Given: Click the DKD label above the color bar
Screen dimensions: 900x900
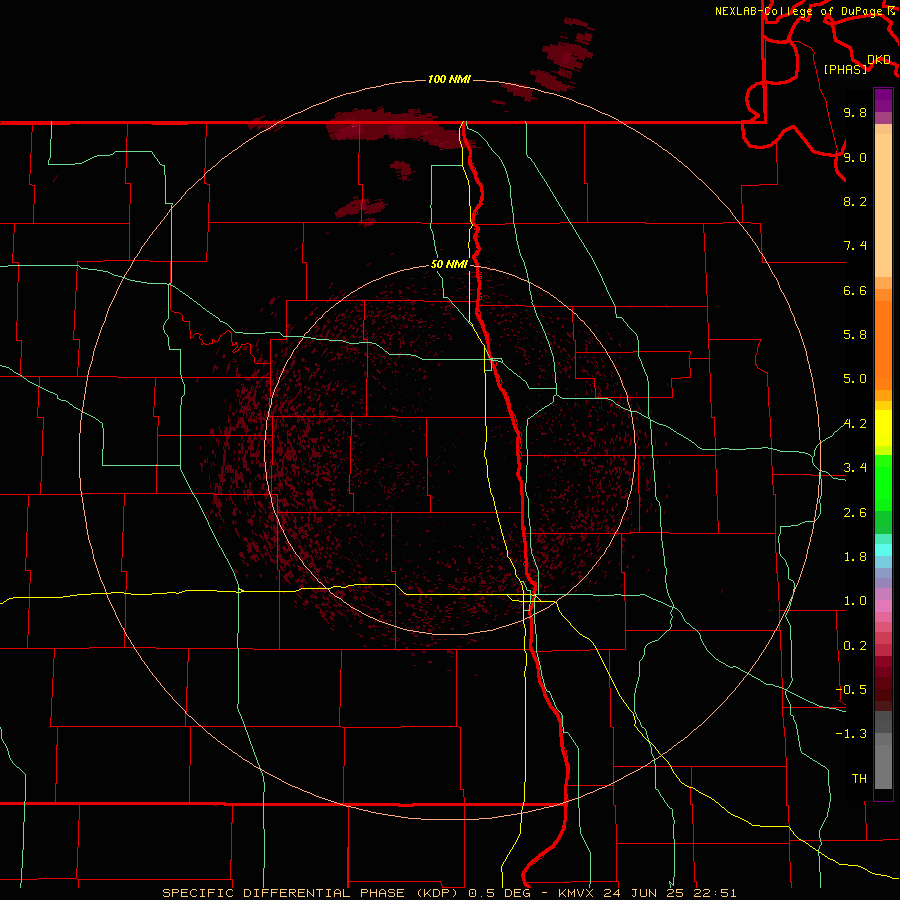Looking at the screenshot, I should coord(879,60).
